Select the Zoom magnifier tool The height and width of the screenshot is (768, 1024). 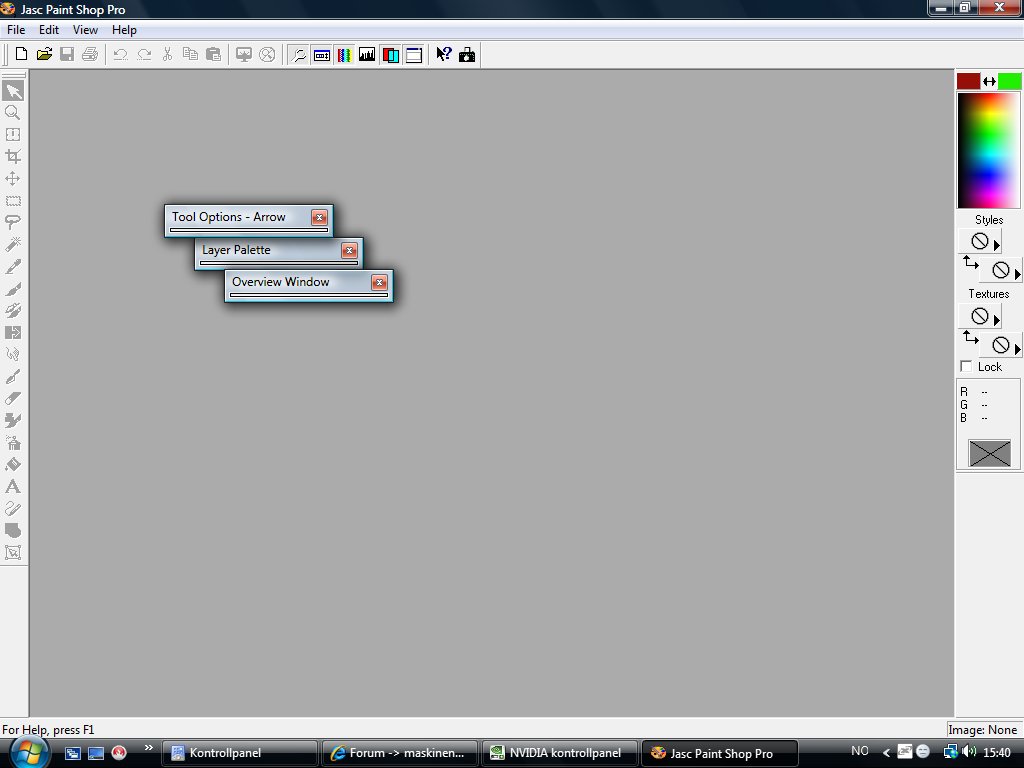pos(13,112)
